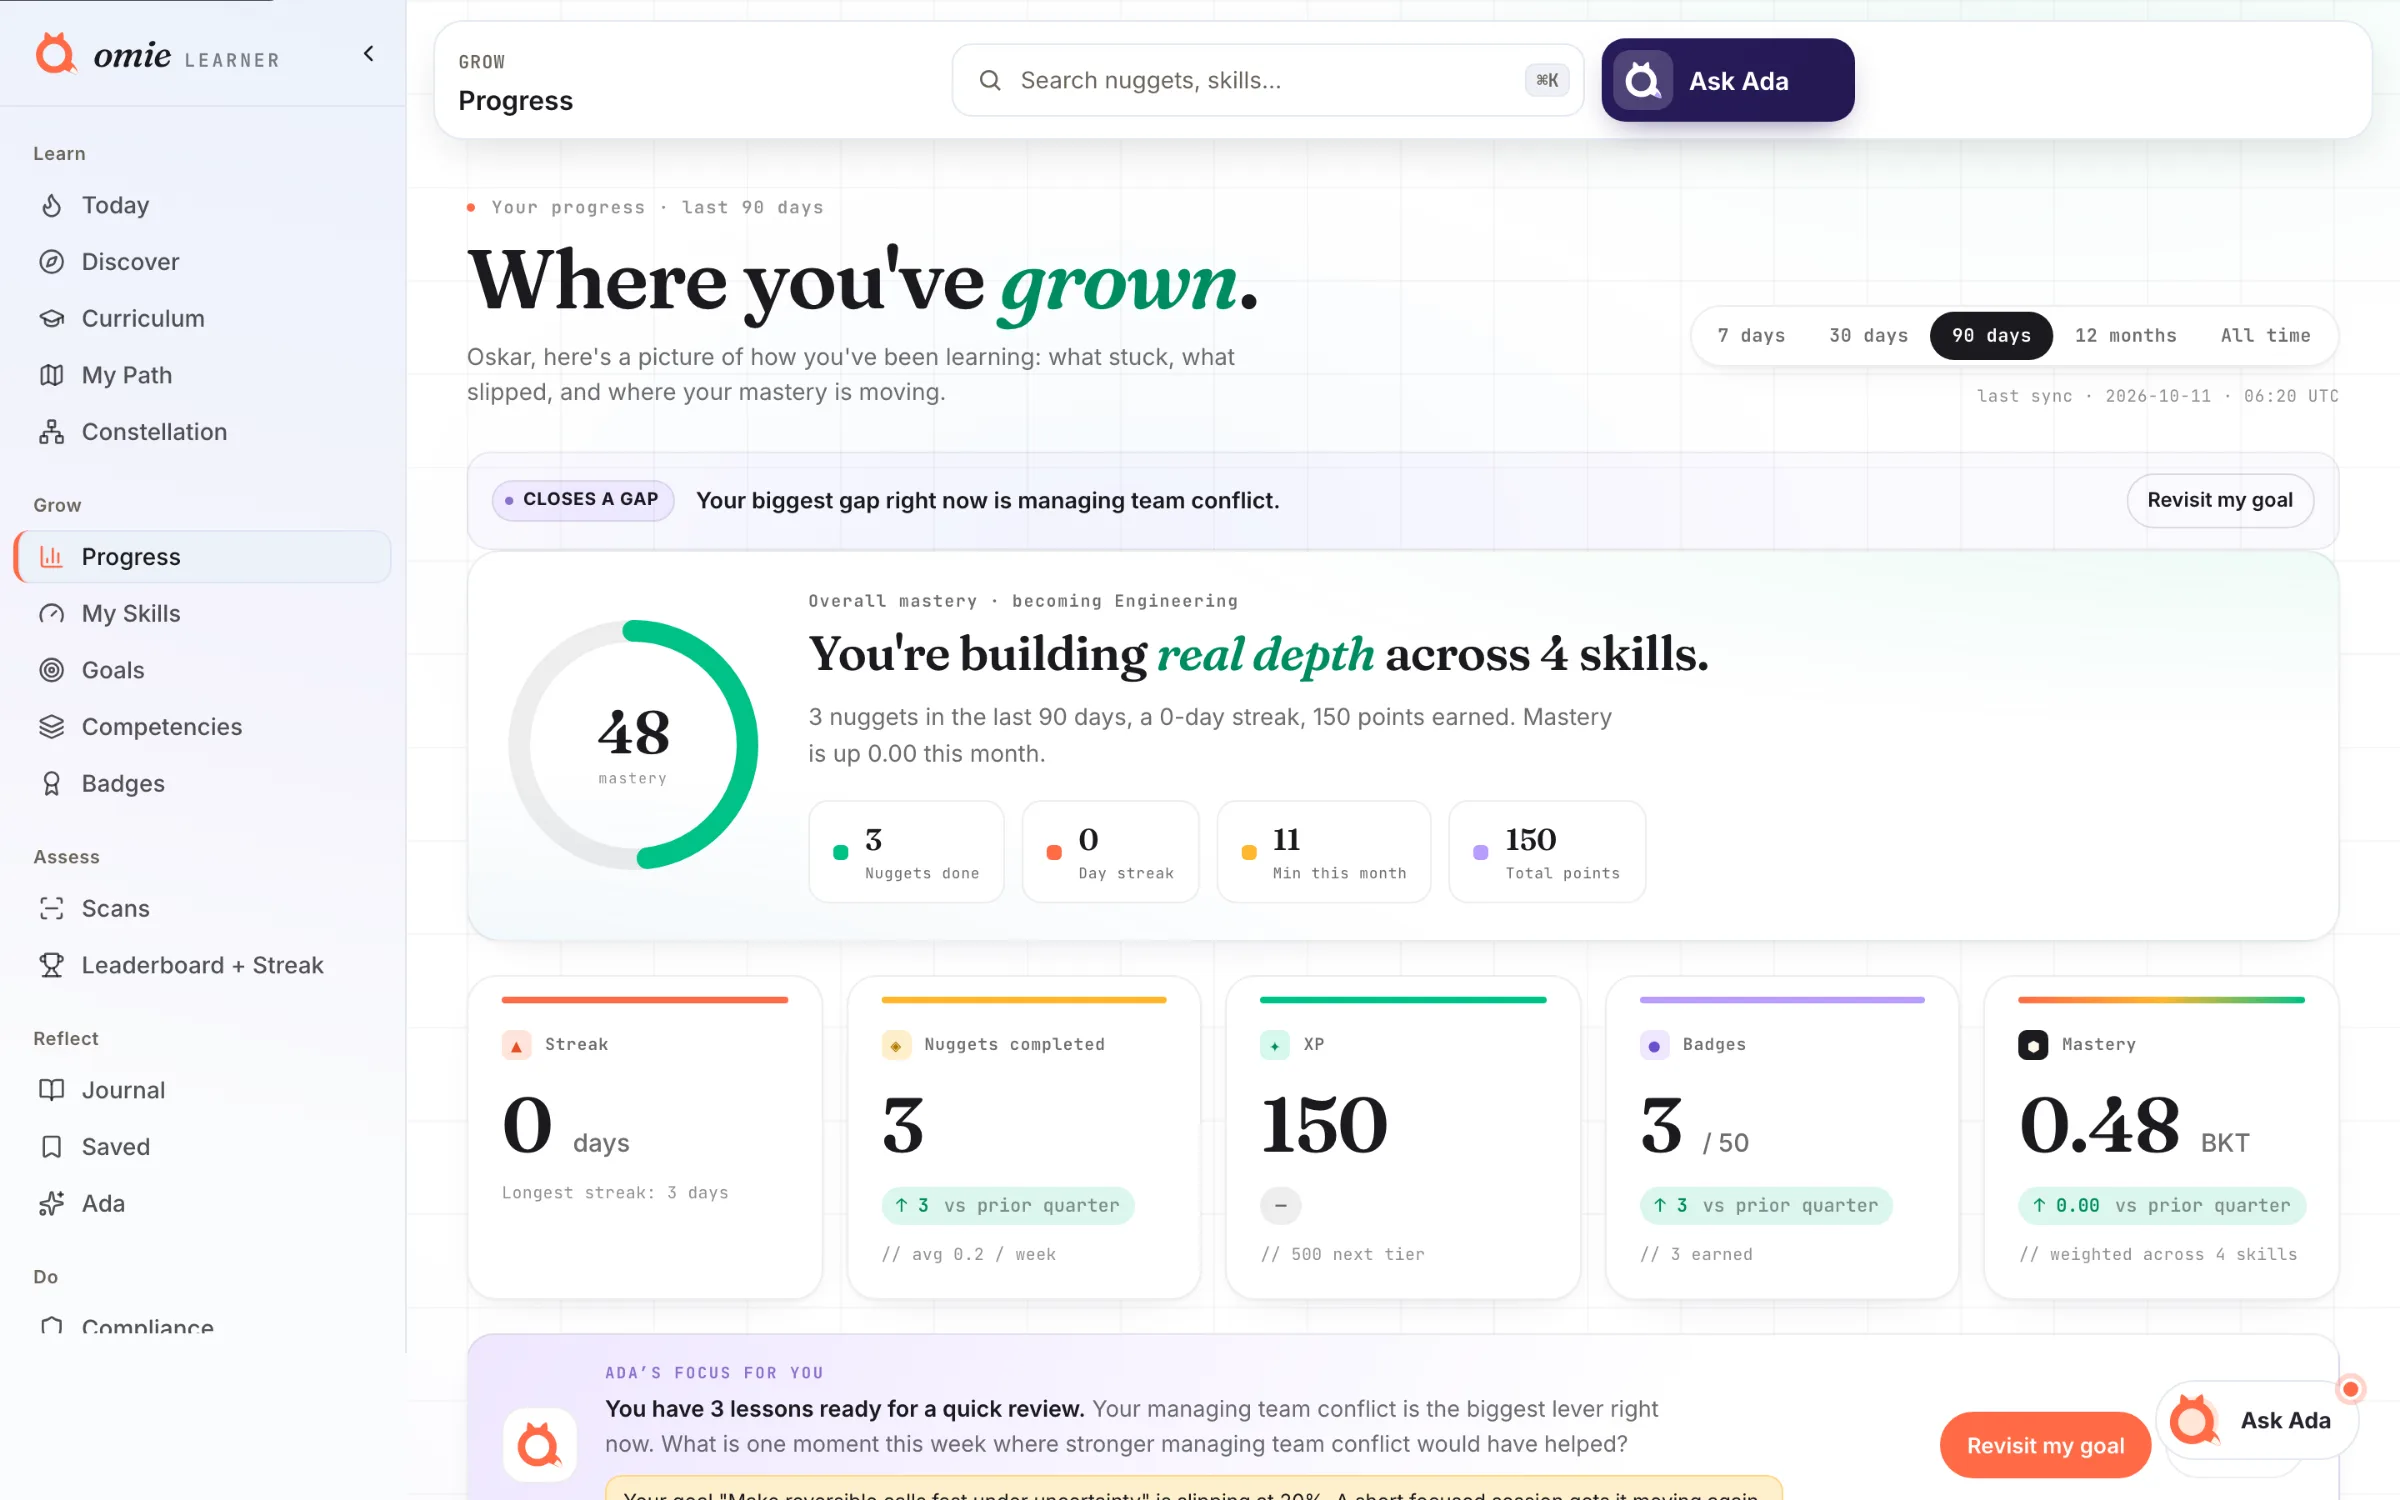
Task: Open Ada sparkle icon in sidebar
Action: click(52, 1204)
